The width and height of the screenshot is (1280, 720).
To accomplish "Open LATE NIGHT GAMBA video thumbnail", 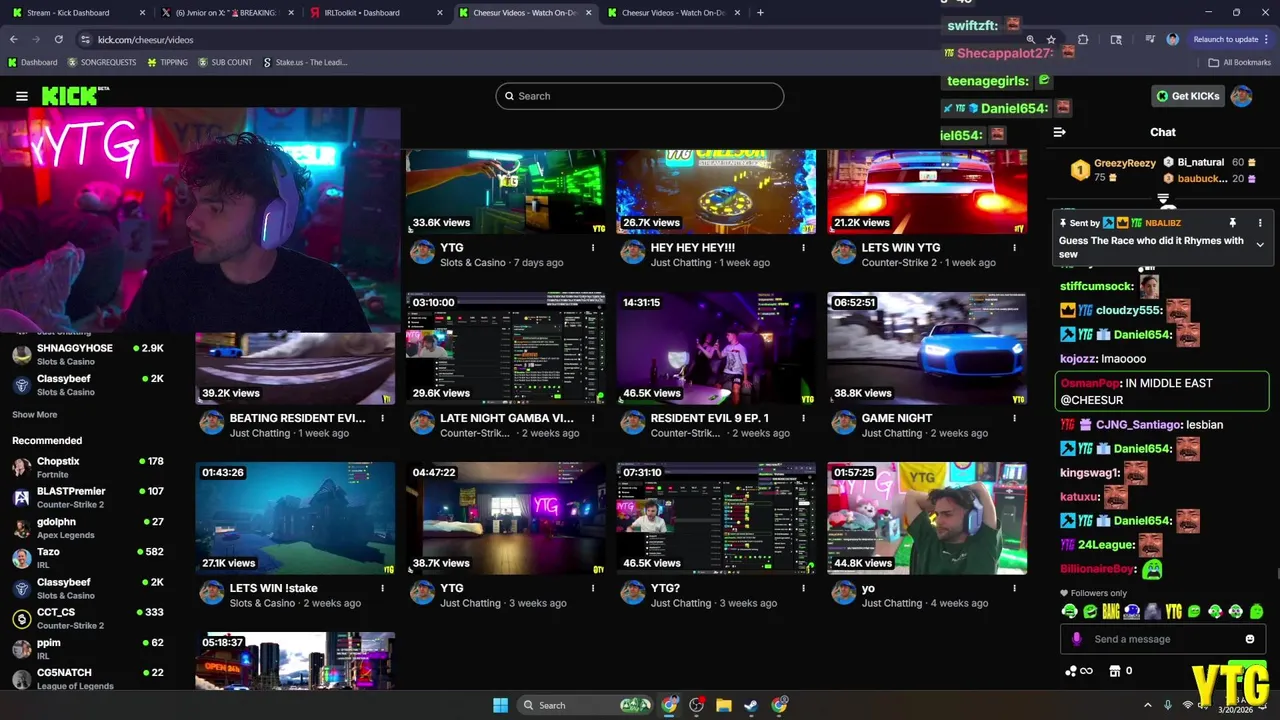I will coord(505,348).
